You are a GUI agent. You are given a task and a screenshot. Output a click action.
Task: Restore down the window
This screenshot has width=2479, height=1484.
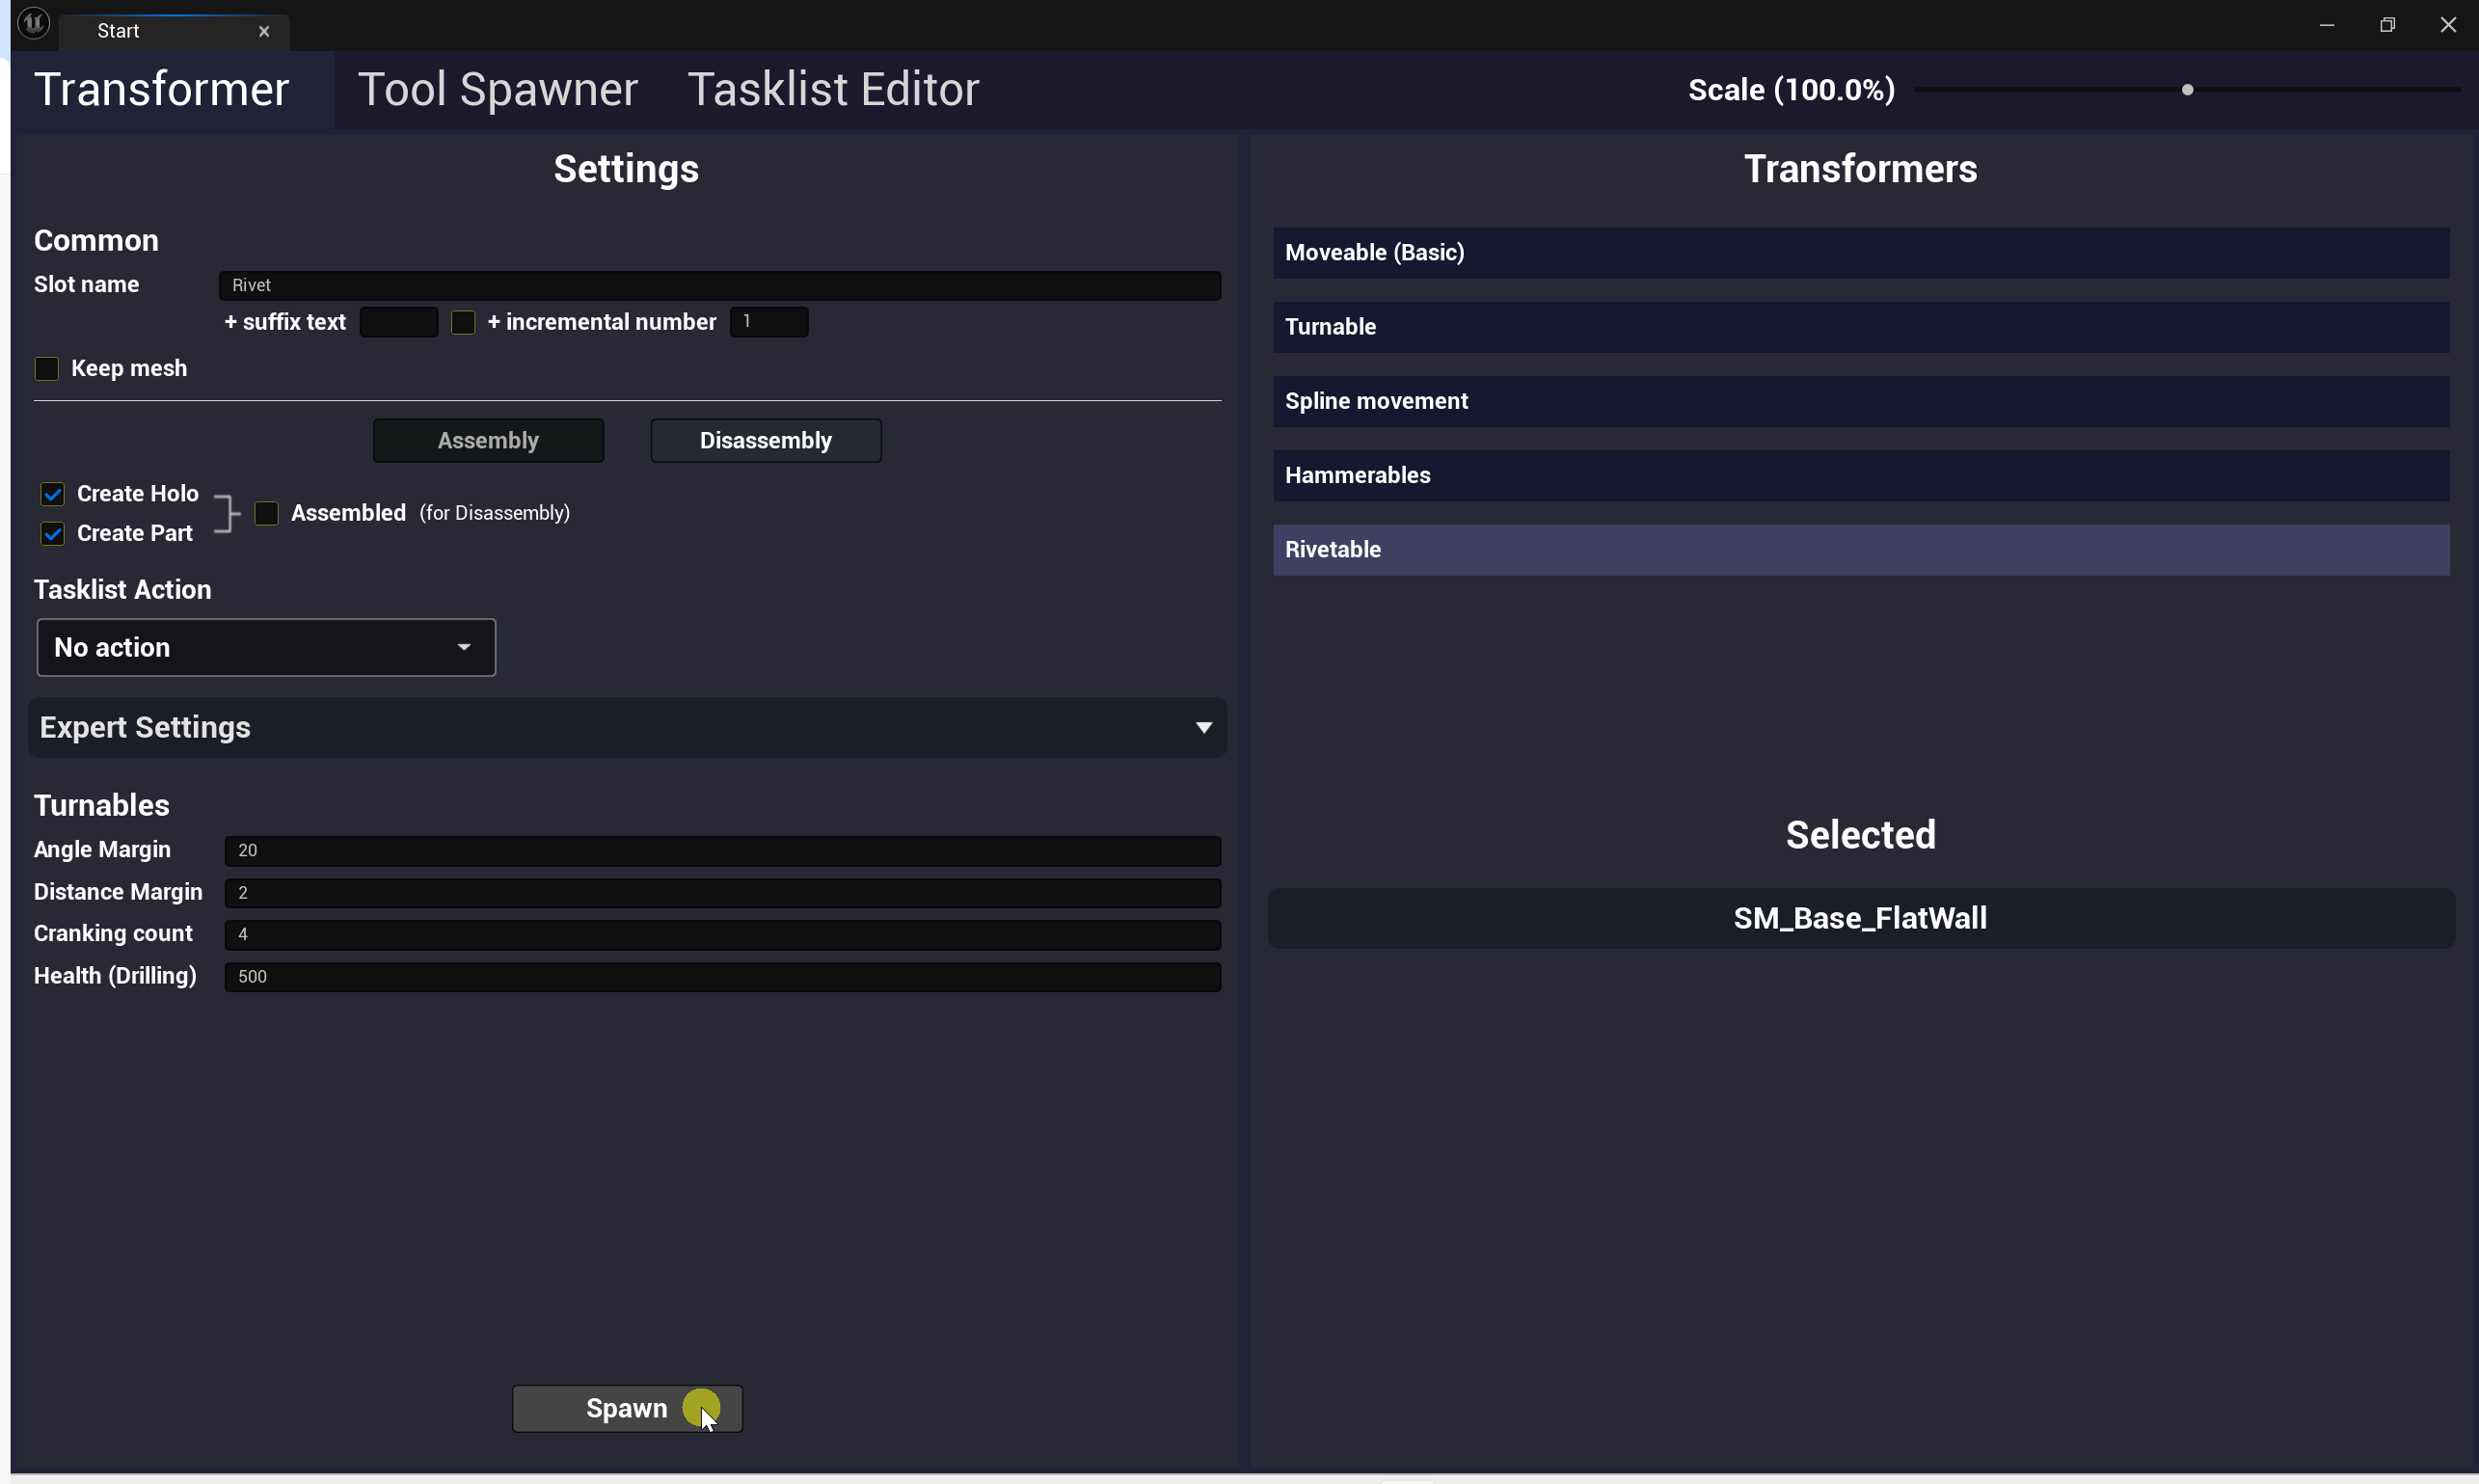[x=2387, y=25]
